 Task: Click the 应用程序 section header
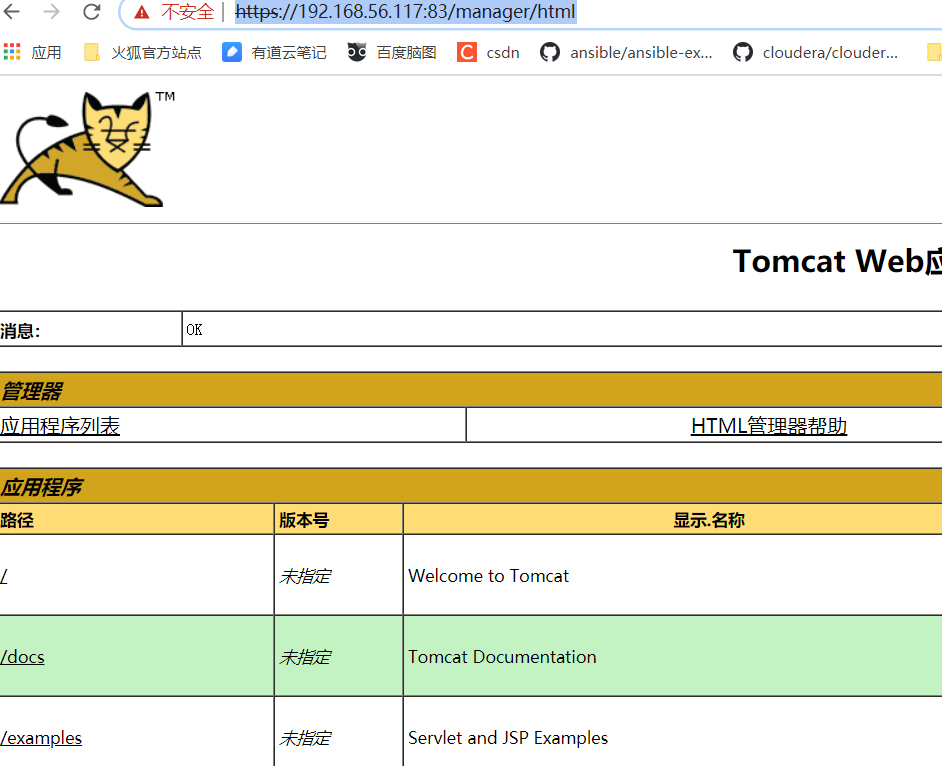[471, 486]
